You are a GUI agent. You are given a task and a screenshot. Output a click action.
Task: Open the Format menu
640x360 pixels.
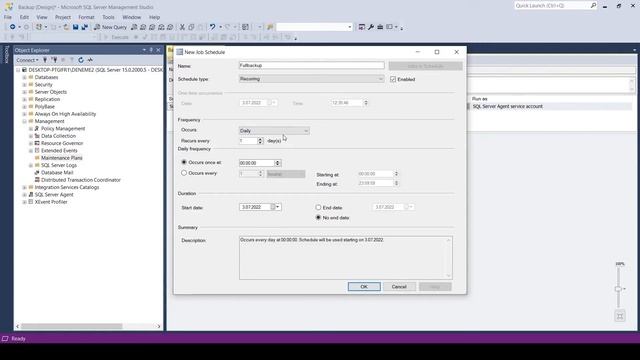coord(86,17)
